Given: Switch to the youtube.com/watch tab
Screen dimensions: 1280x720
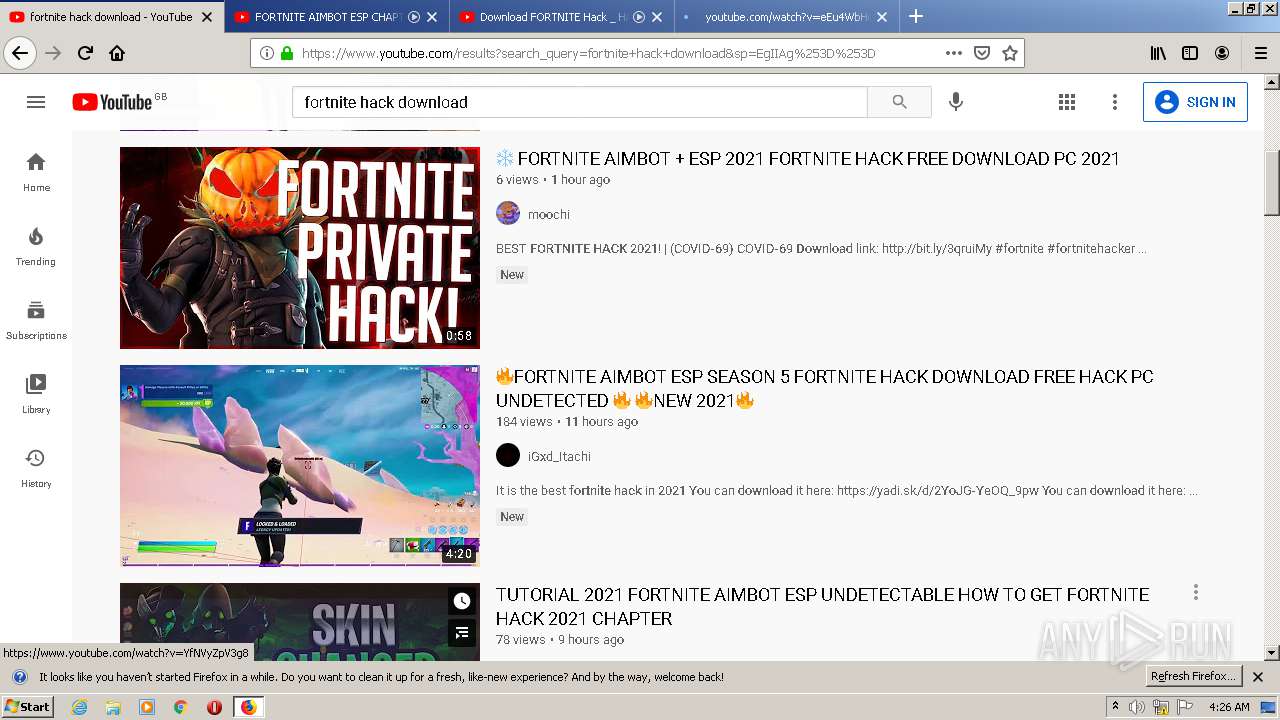Looking at the screenshot, I should tap(785, 17).
